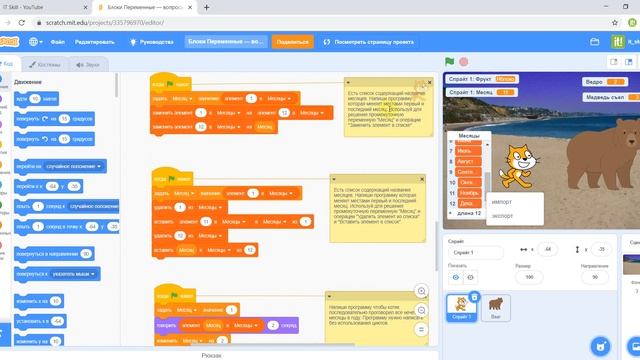This screenshot has width=640, height=360.
Task: Switch to small stage layout
Action: tap(613, 62)
